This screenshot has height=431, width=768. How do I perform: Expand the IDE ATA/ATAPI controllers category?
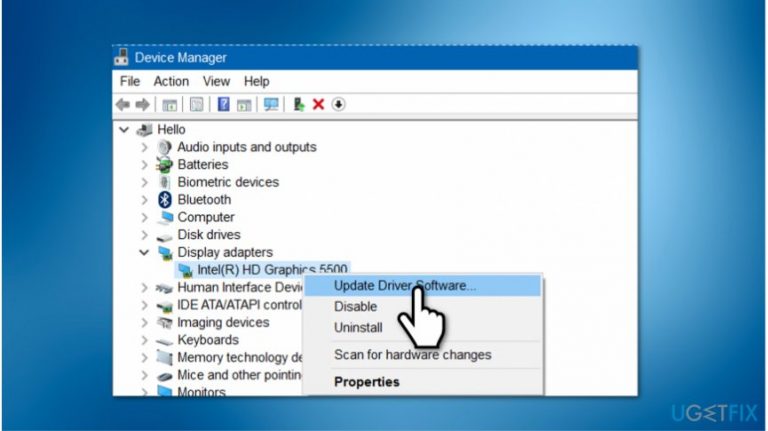pos(144,305)
